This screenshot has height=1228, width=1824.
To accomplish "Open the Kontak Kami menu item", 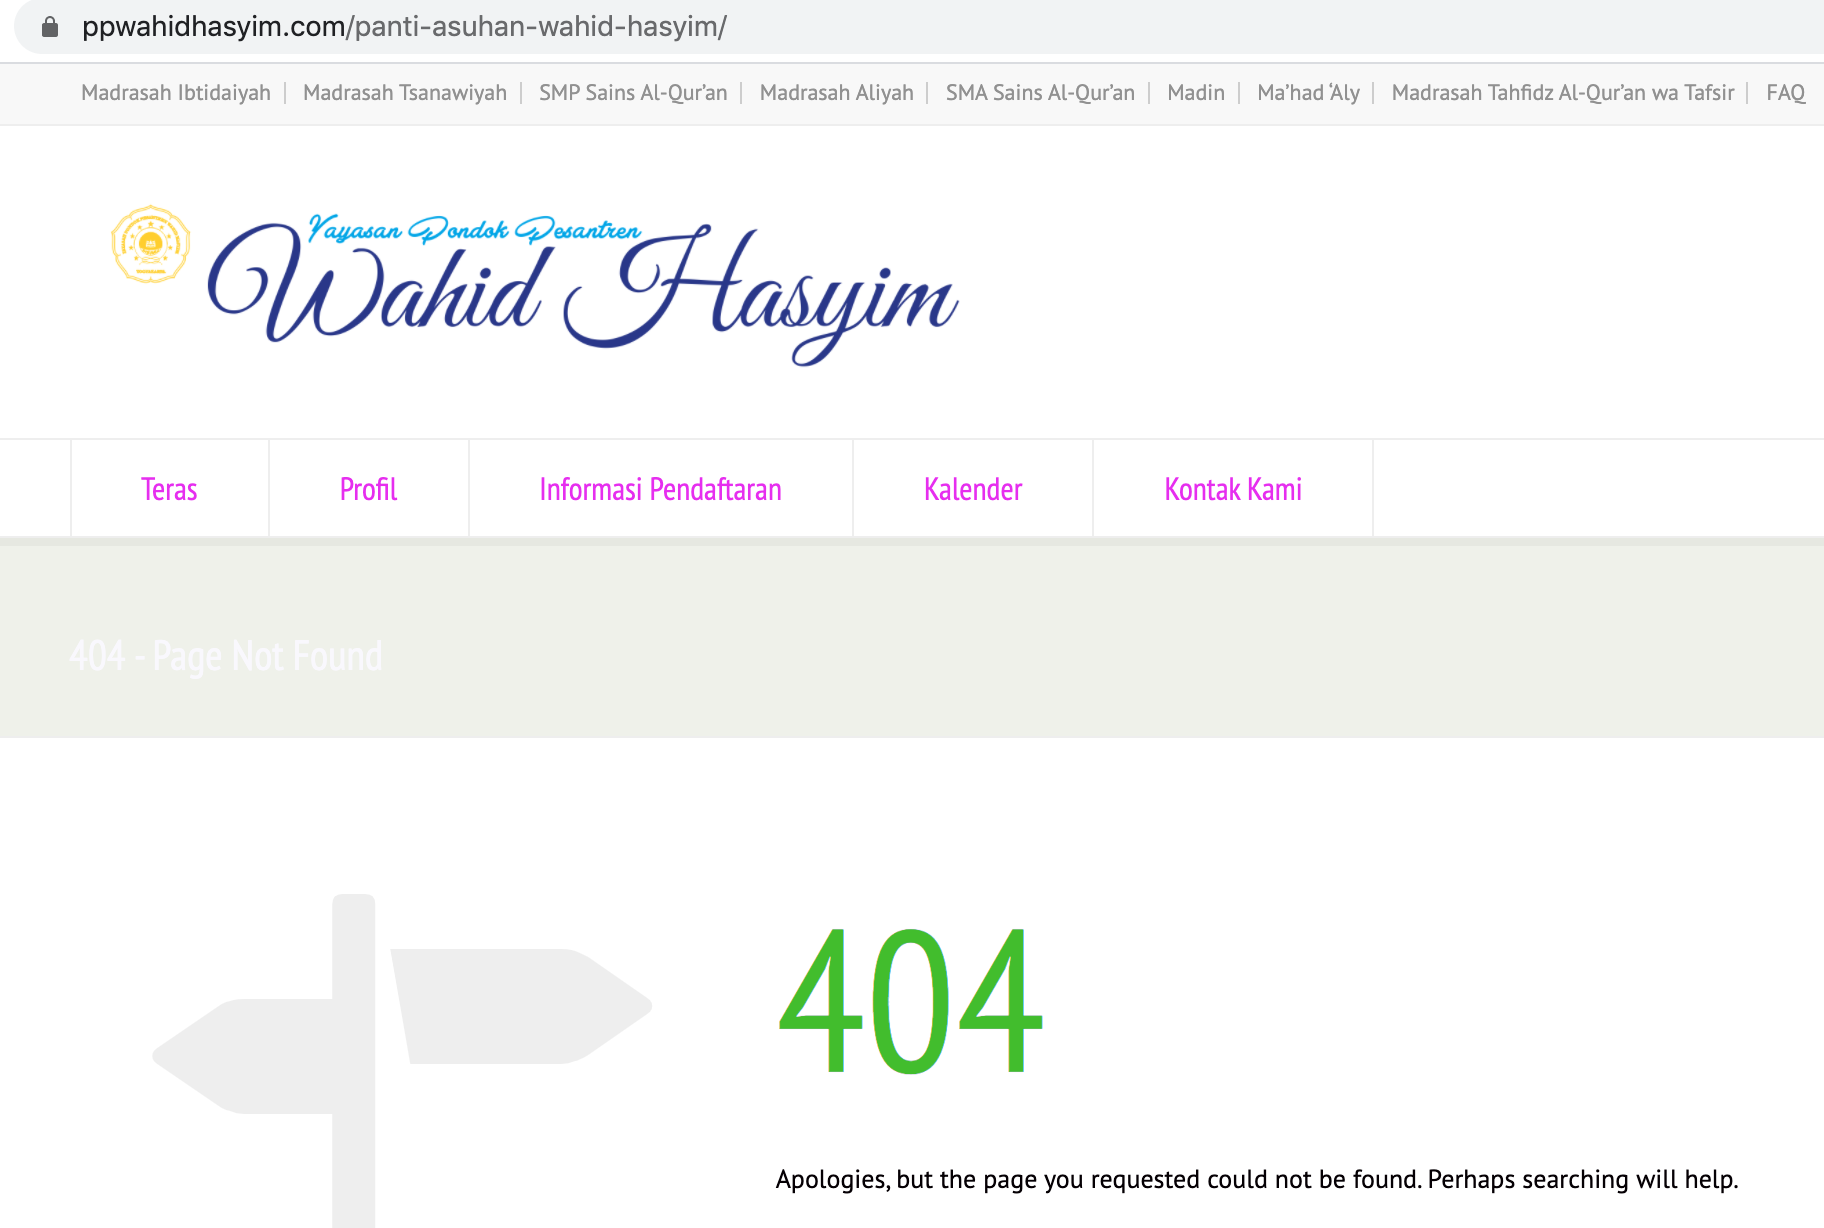I will 1233,489.
